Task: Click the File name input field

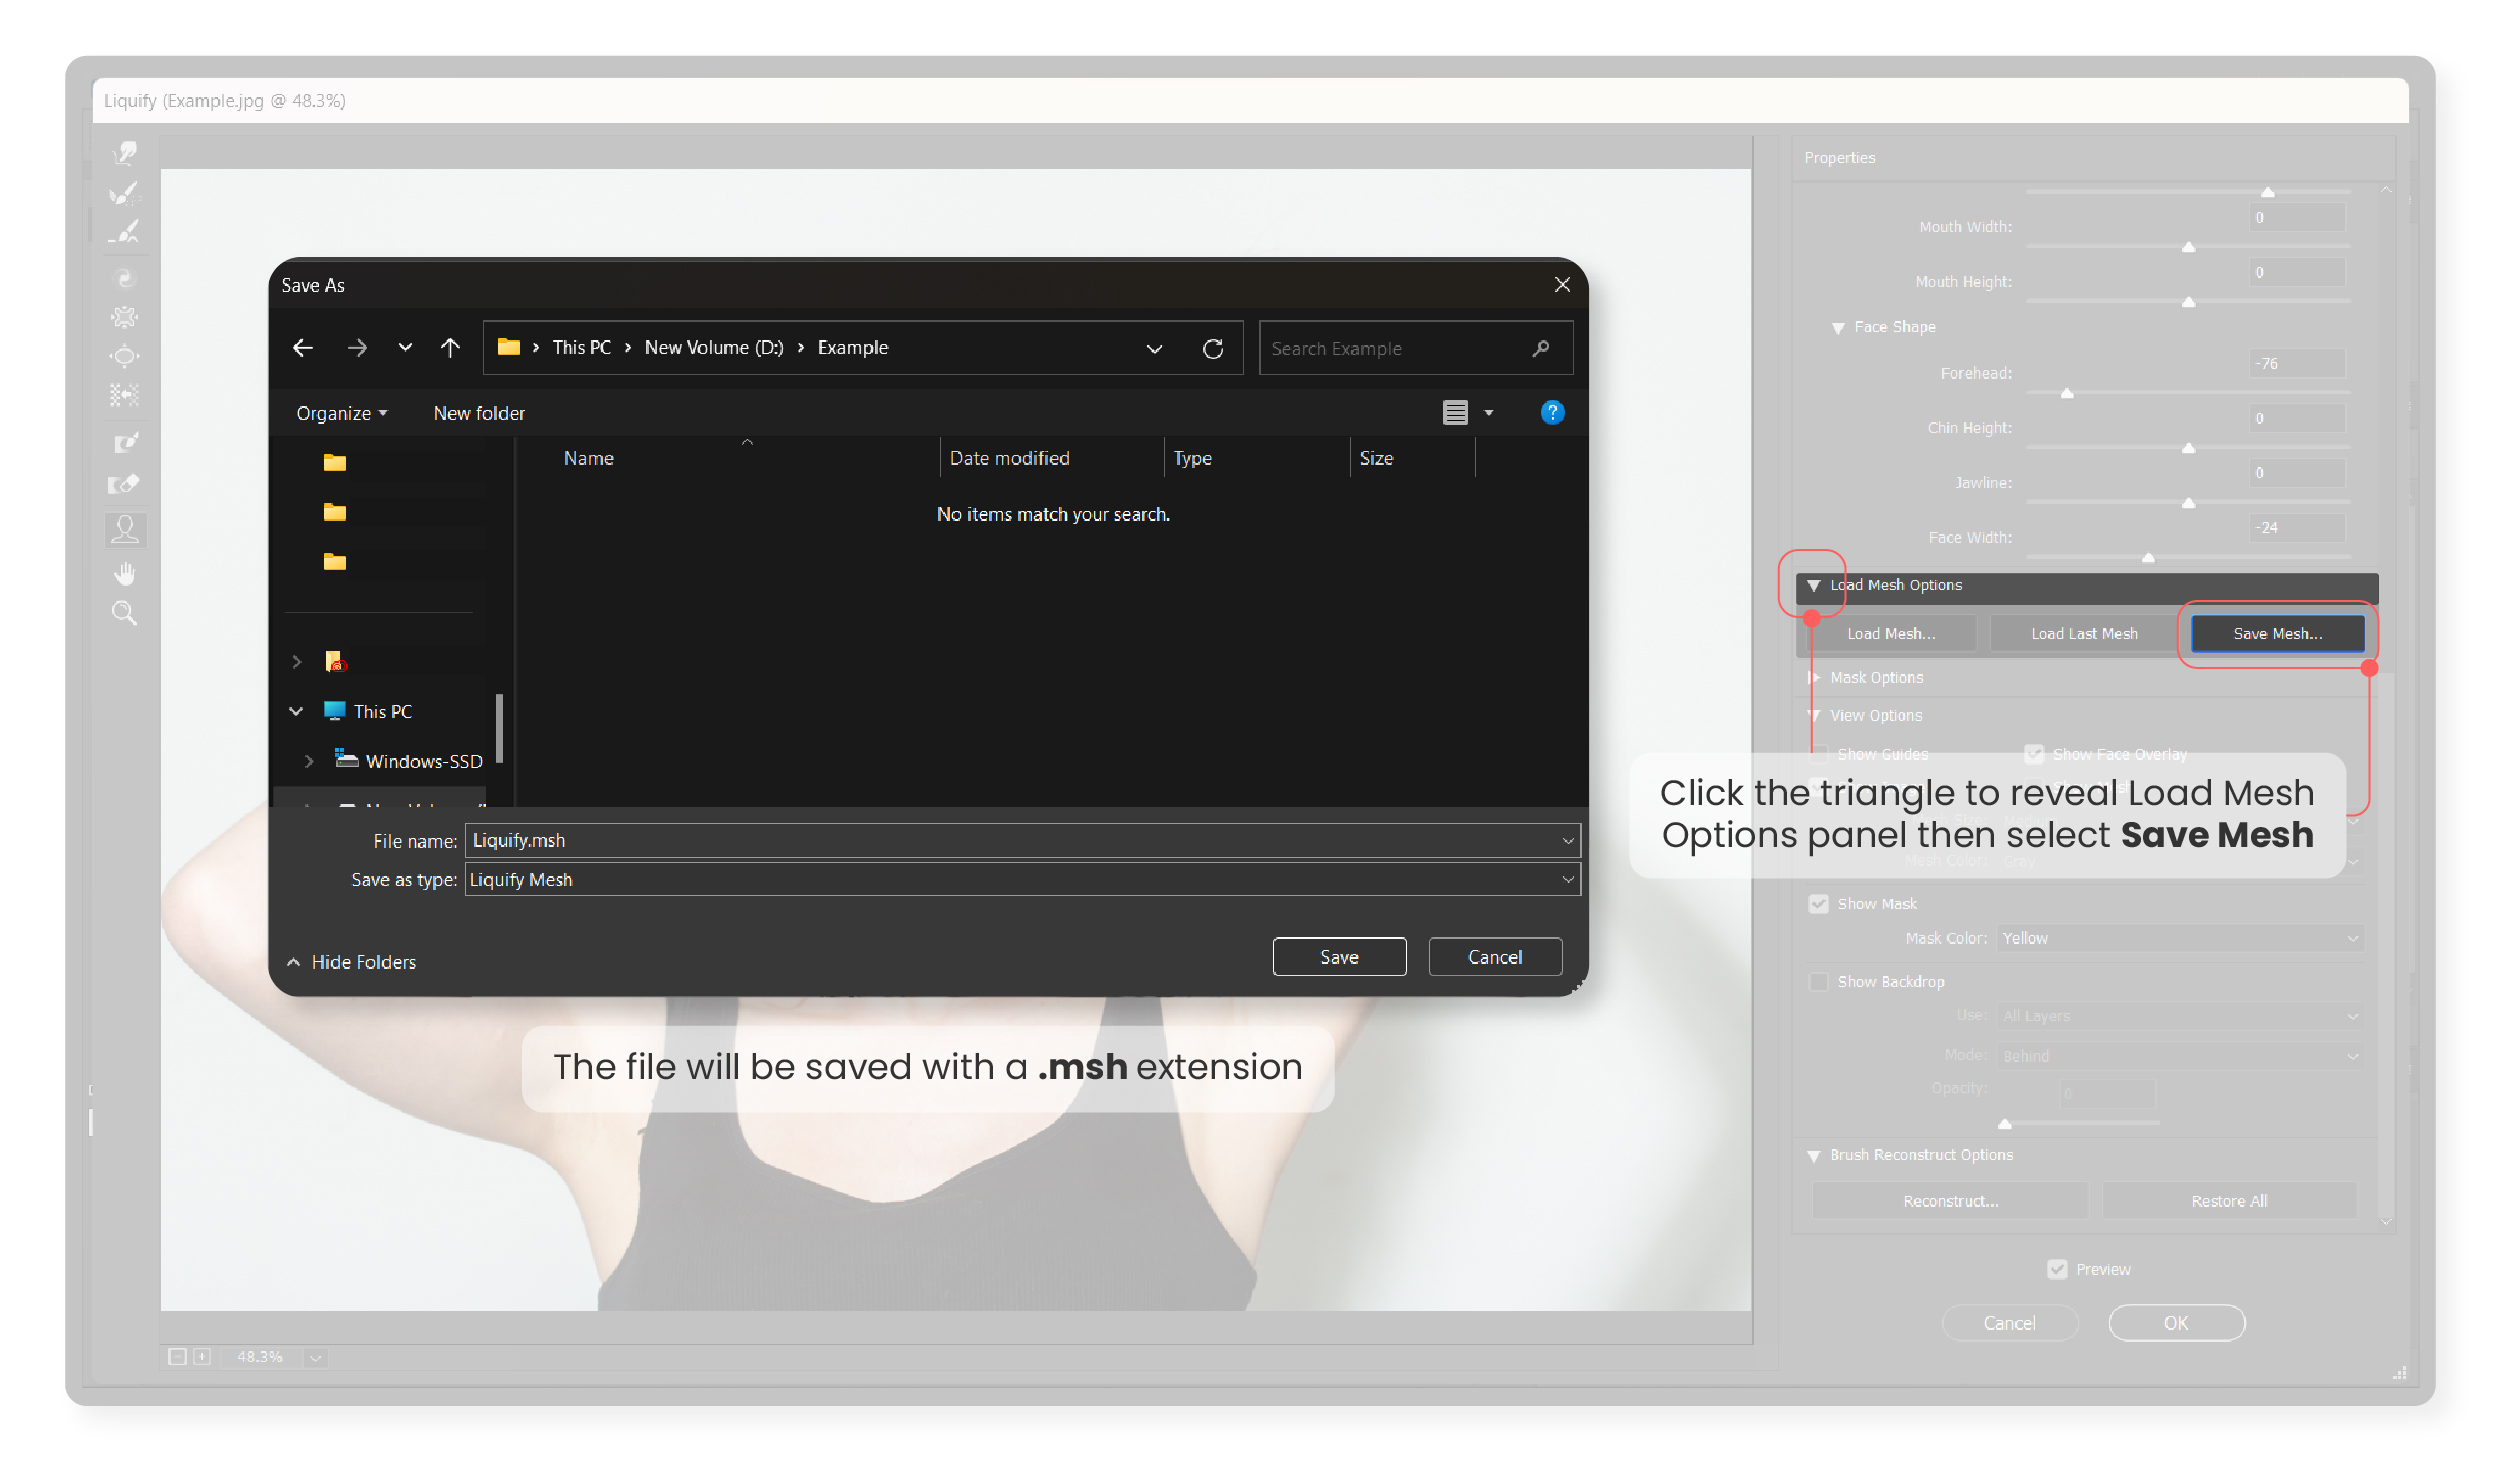Action: coord(1022,840)
